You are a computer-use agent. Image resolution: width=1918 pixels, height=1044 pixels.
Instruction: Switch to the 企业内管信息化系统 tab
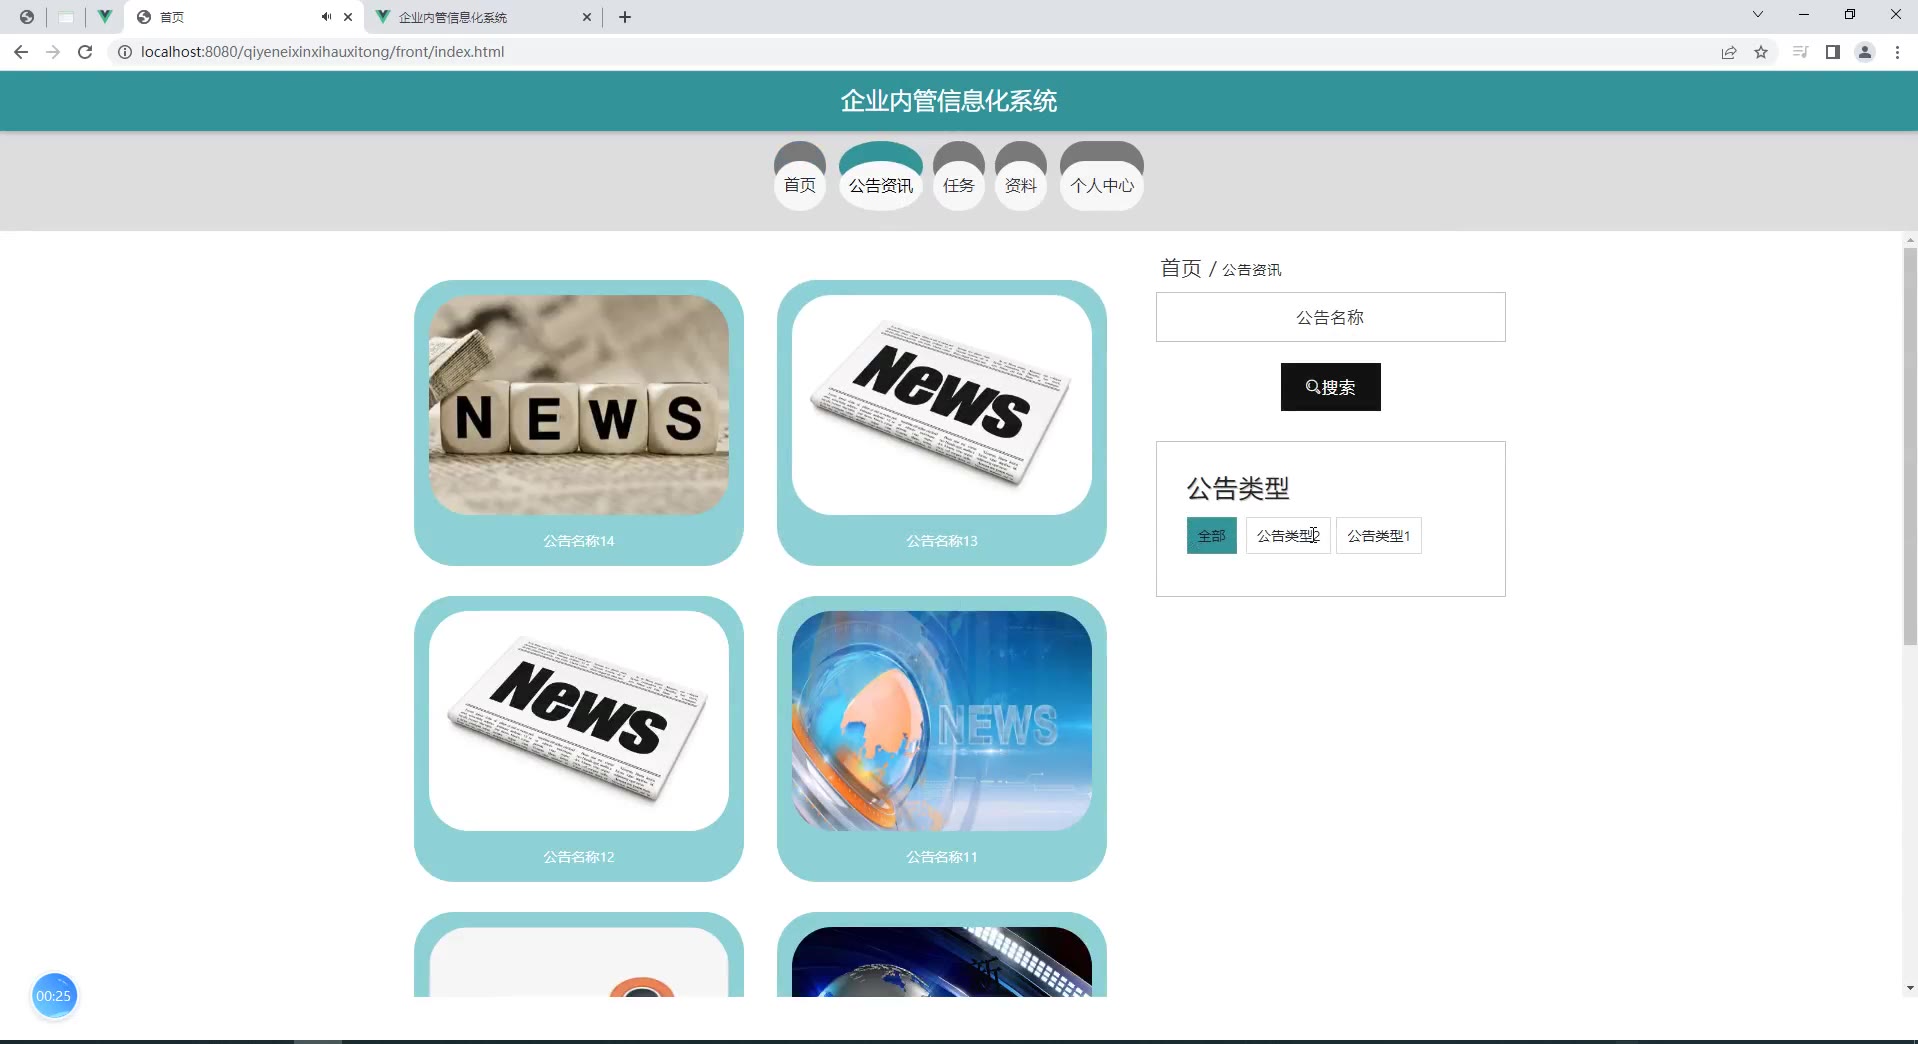pos(483,17)
